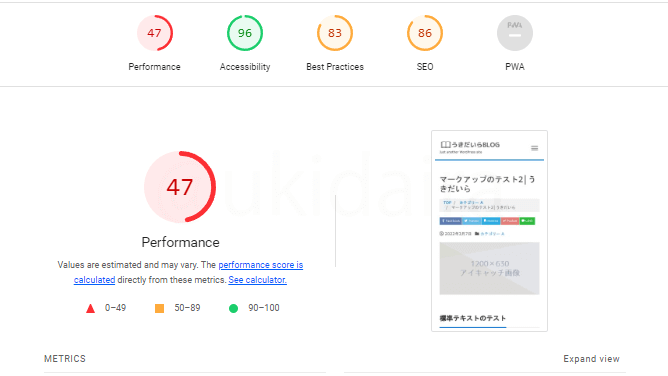
Task: Click the large Performance 47 gauge
Action: tap(180, 187)
